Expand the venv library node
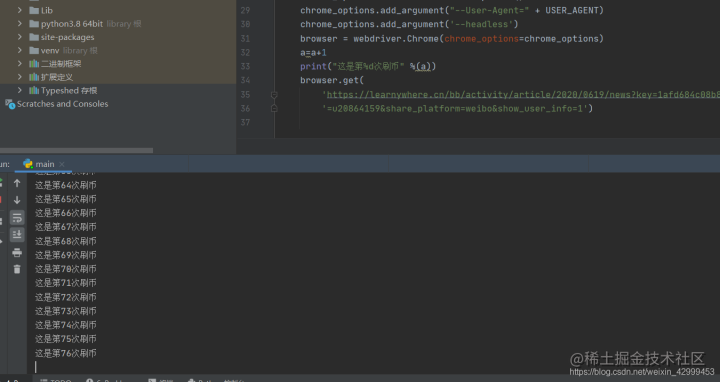The height and width of the screenshot is (382, 720). (x=20, y=50)
